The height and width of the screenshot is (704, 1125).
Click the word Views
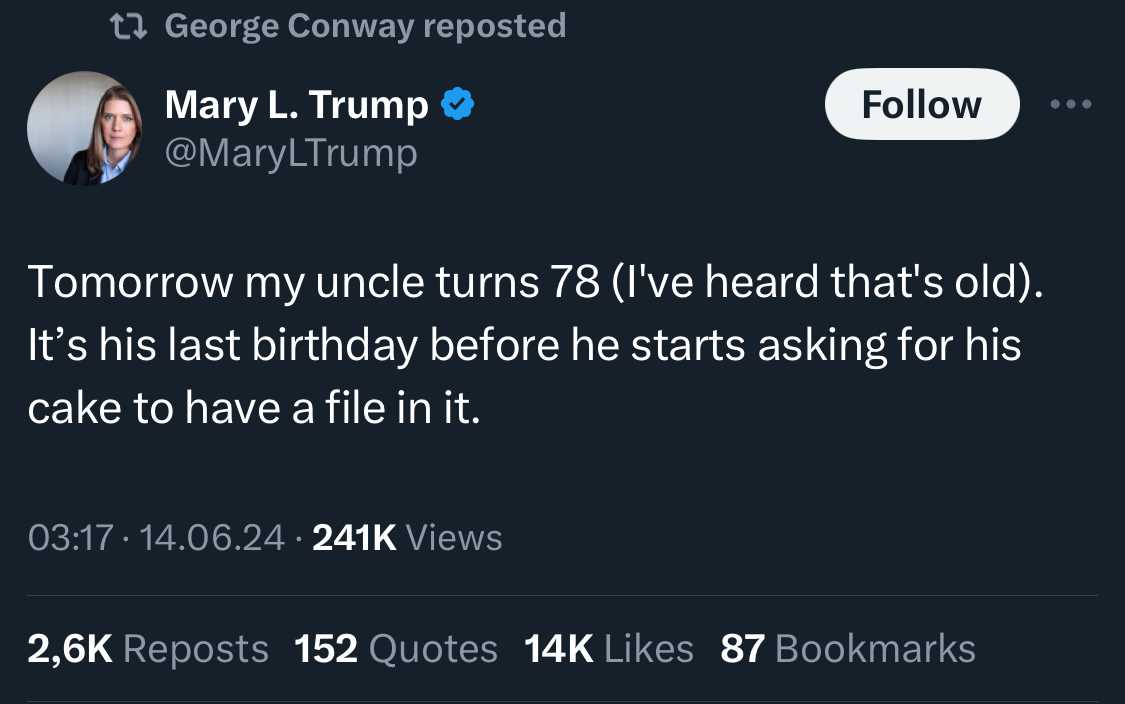[454, 538]
